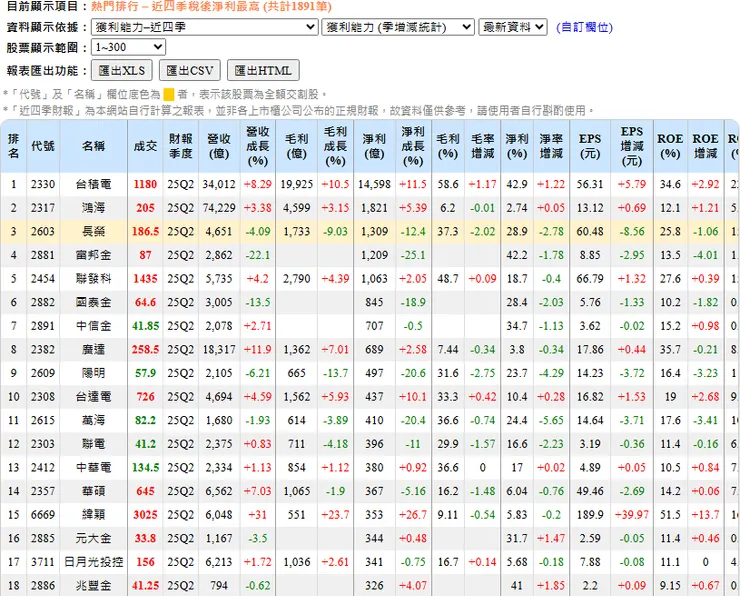
Task: Sort by the 毛利成長(%) column header
Action: tap(335, 146)
